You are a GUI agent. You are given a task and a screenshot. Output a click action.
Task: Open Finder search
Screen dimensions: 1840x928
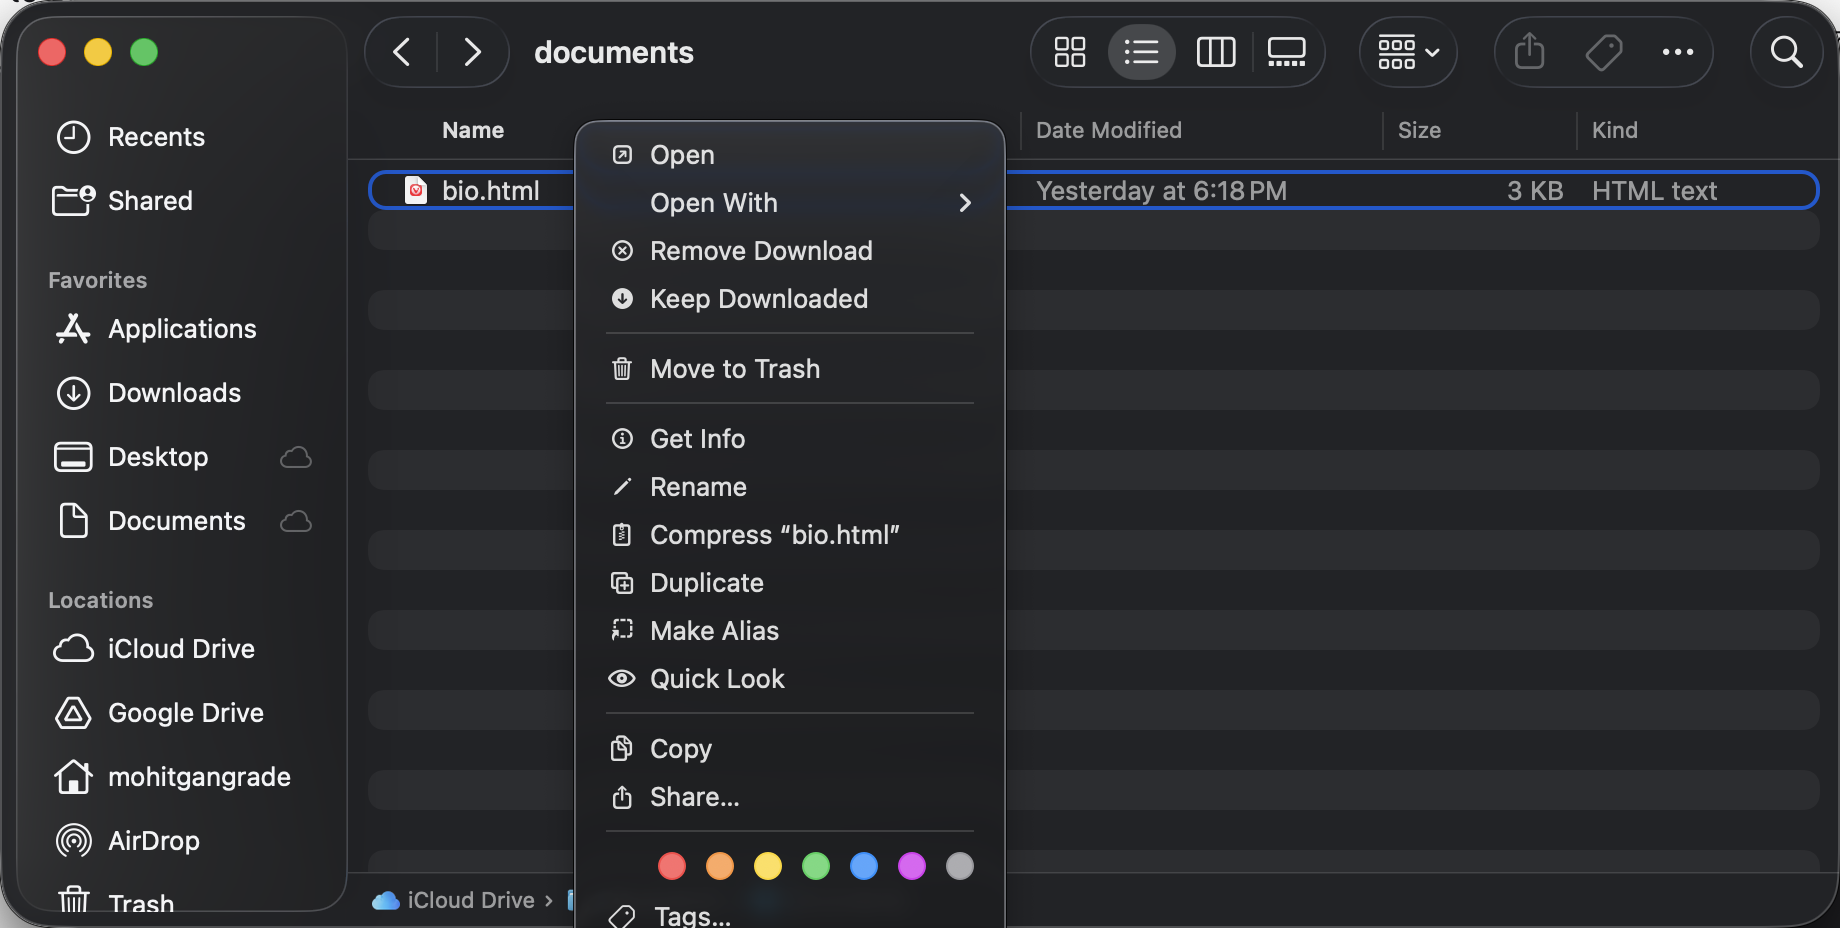[x=1786, y=52]
